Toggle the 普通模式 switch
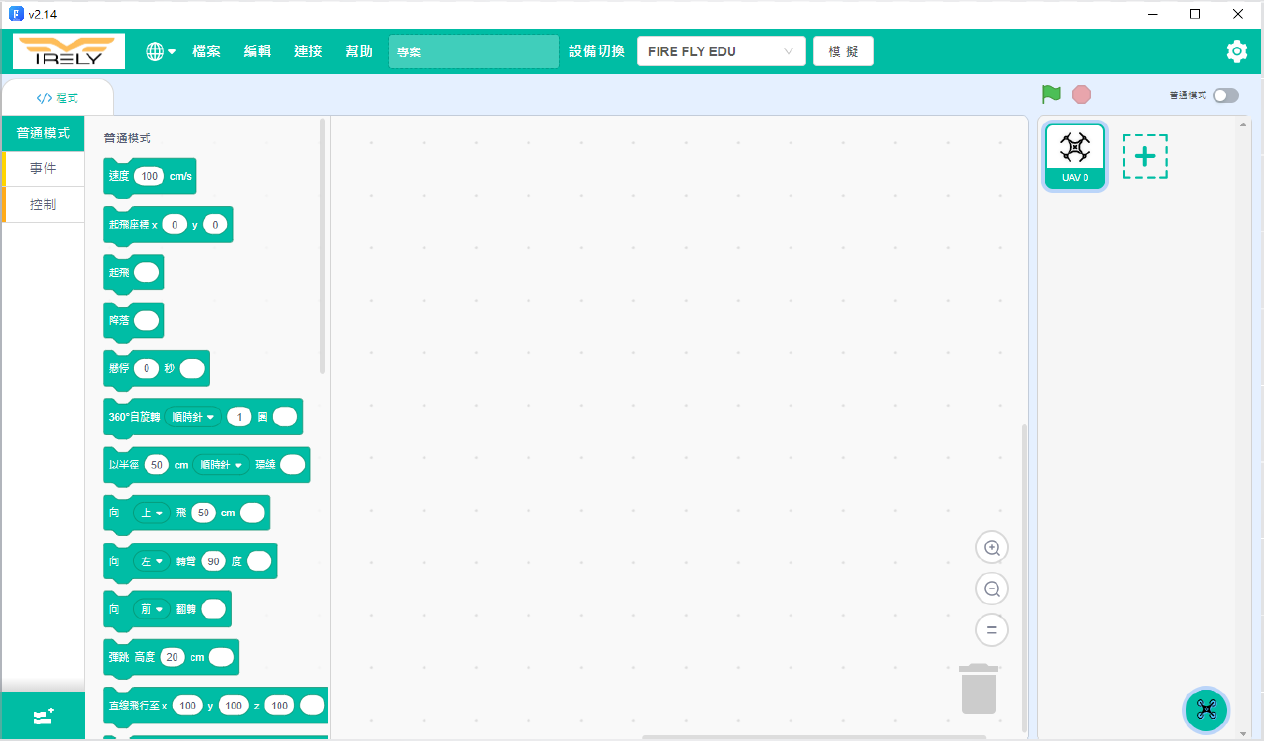Viewport: 1264px width, 741px height. coord(1225,95)
